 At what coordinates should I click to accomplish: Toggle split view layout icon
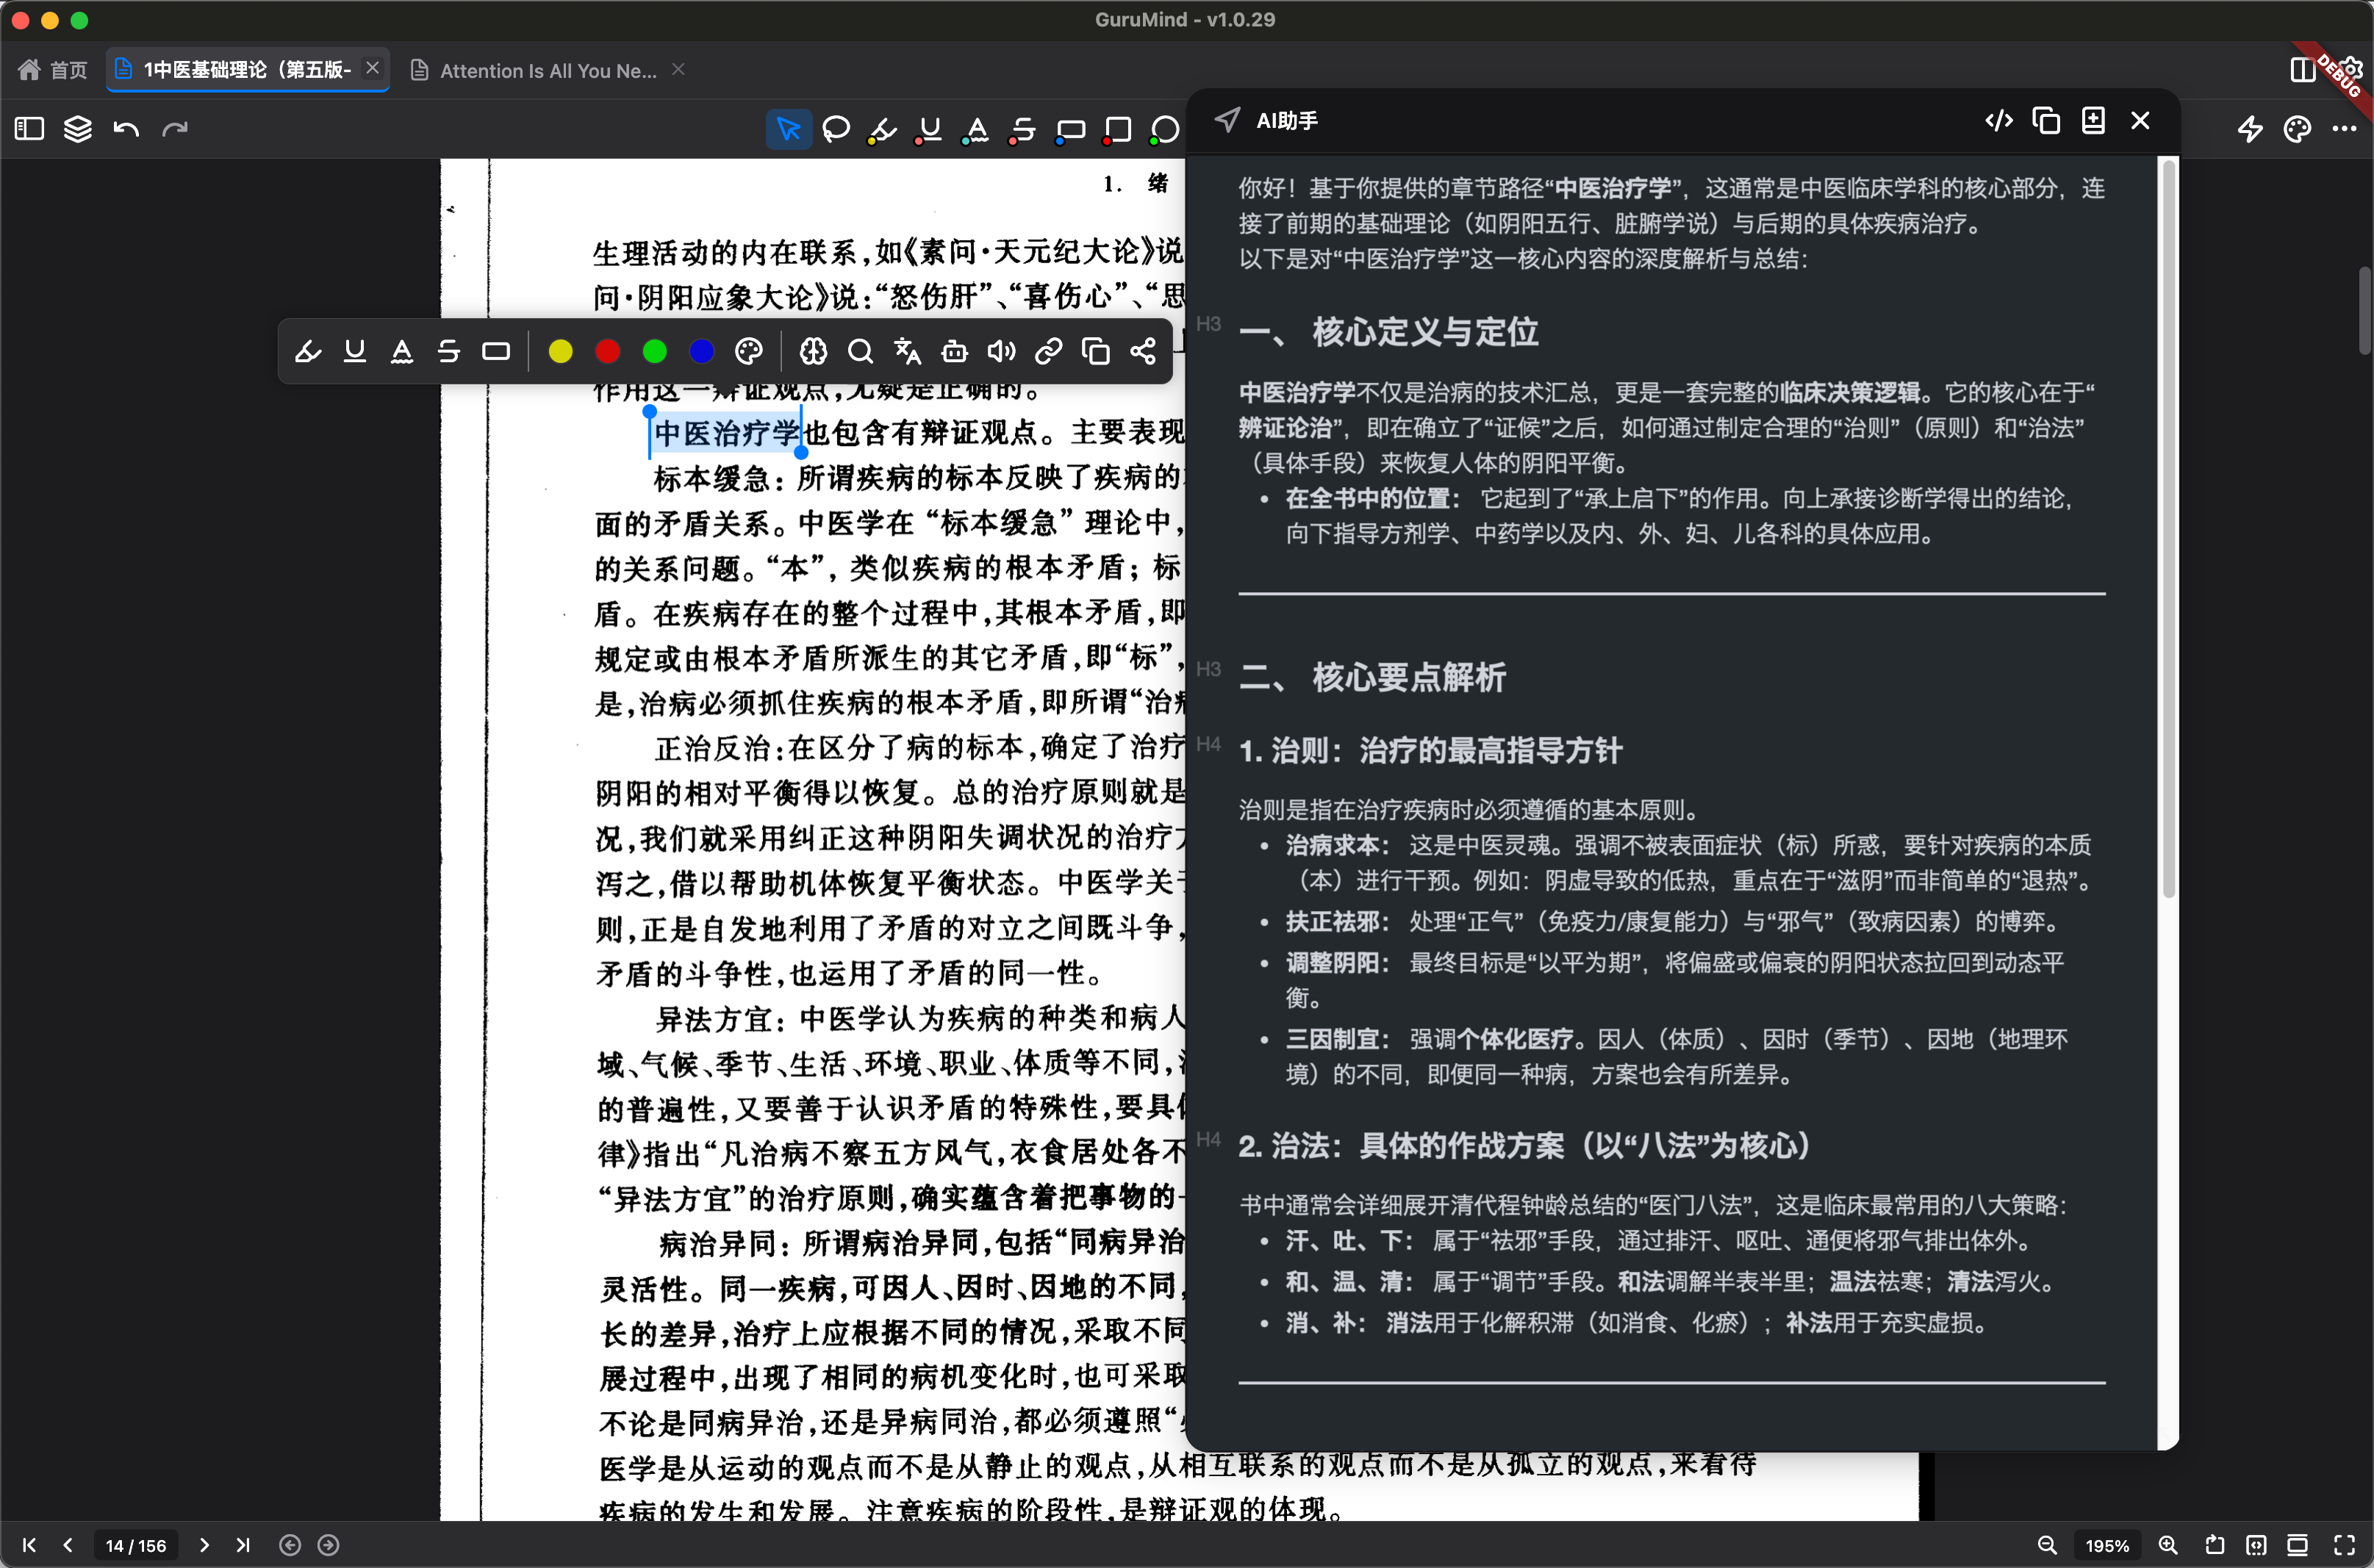pos(2302,69)
